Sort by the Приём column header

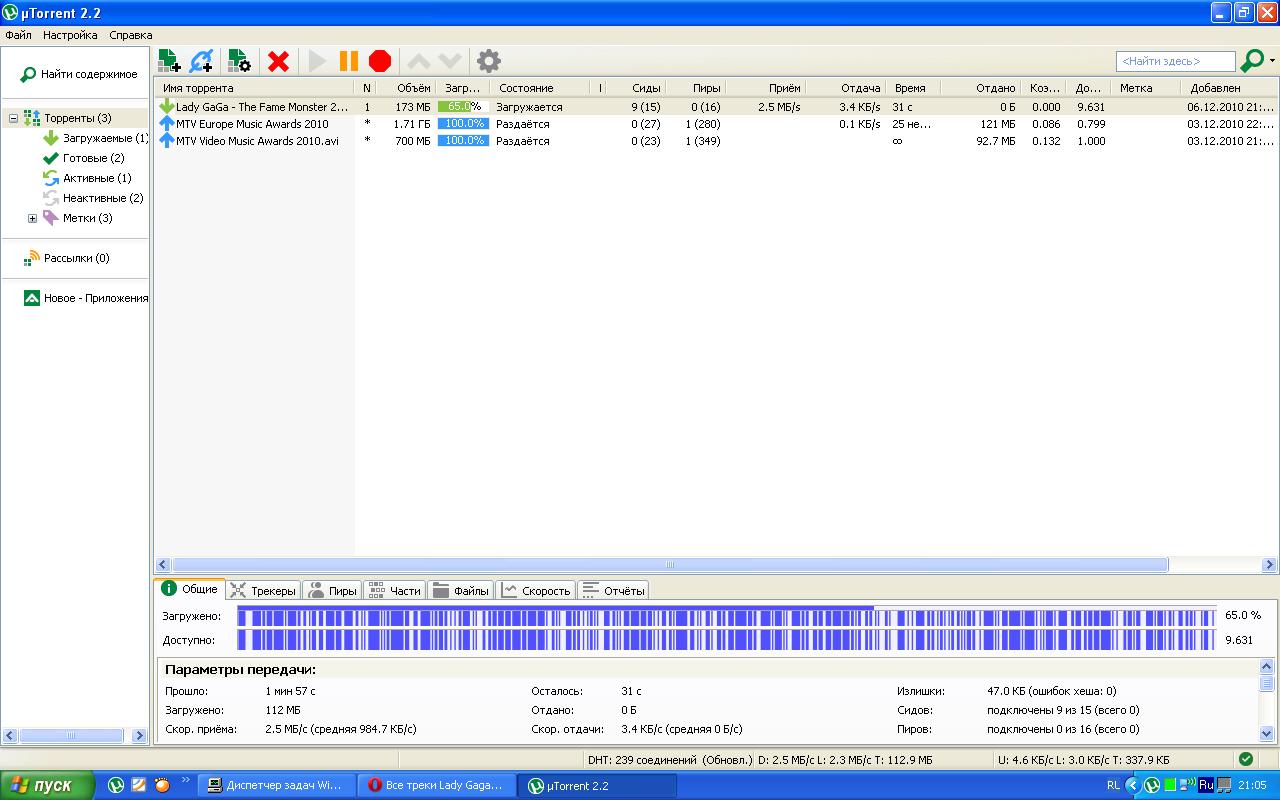[x=766, y=88]
